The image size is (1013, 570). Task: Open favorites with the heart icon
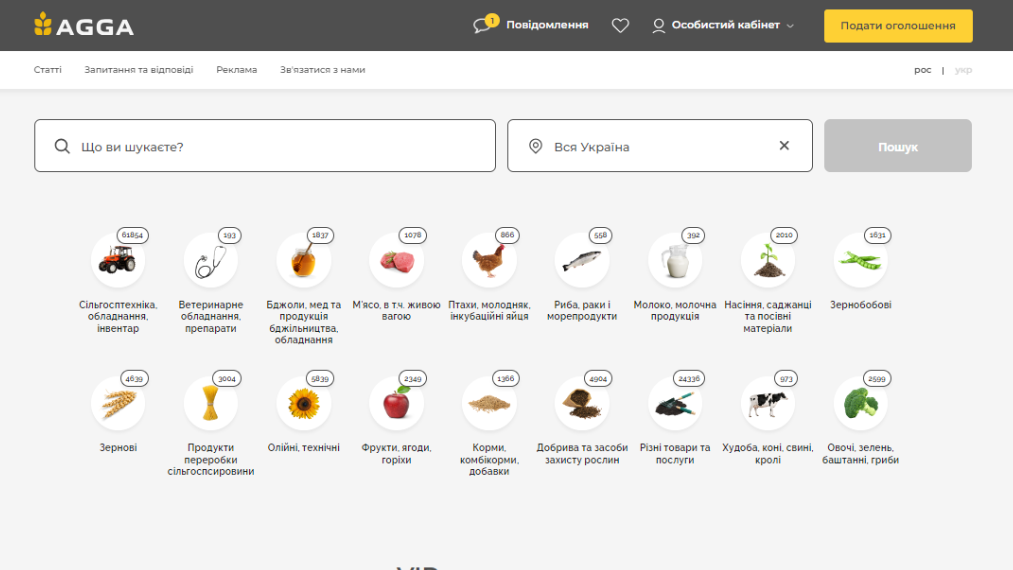coord(620,25)
